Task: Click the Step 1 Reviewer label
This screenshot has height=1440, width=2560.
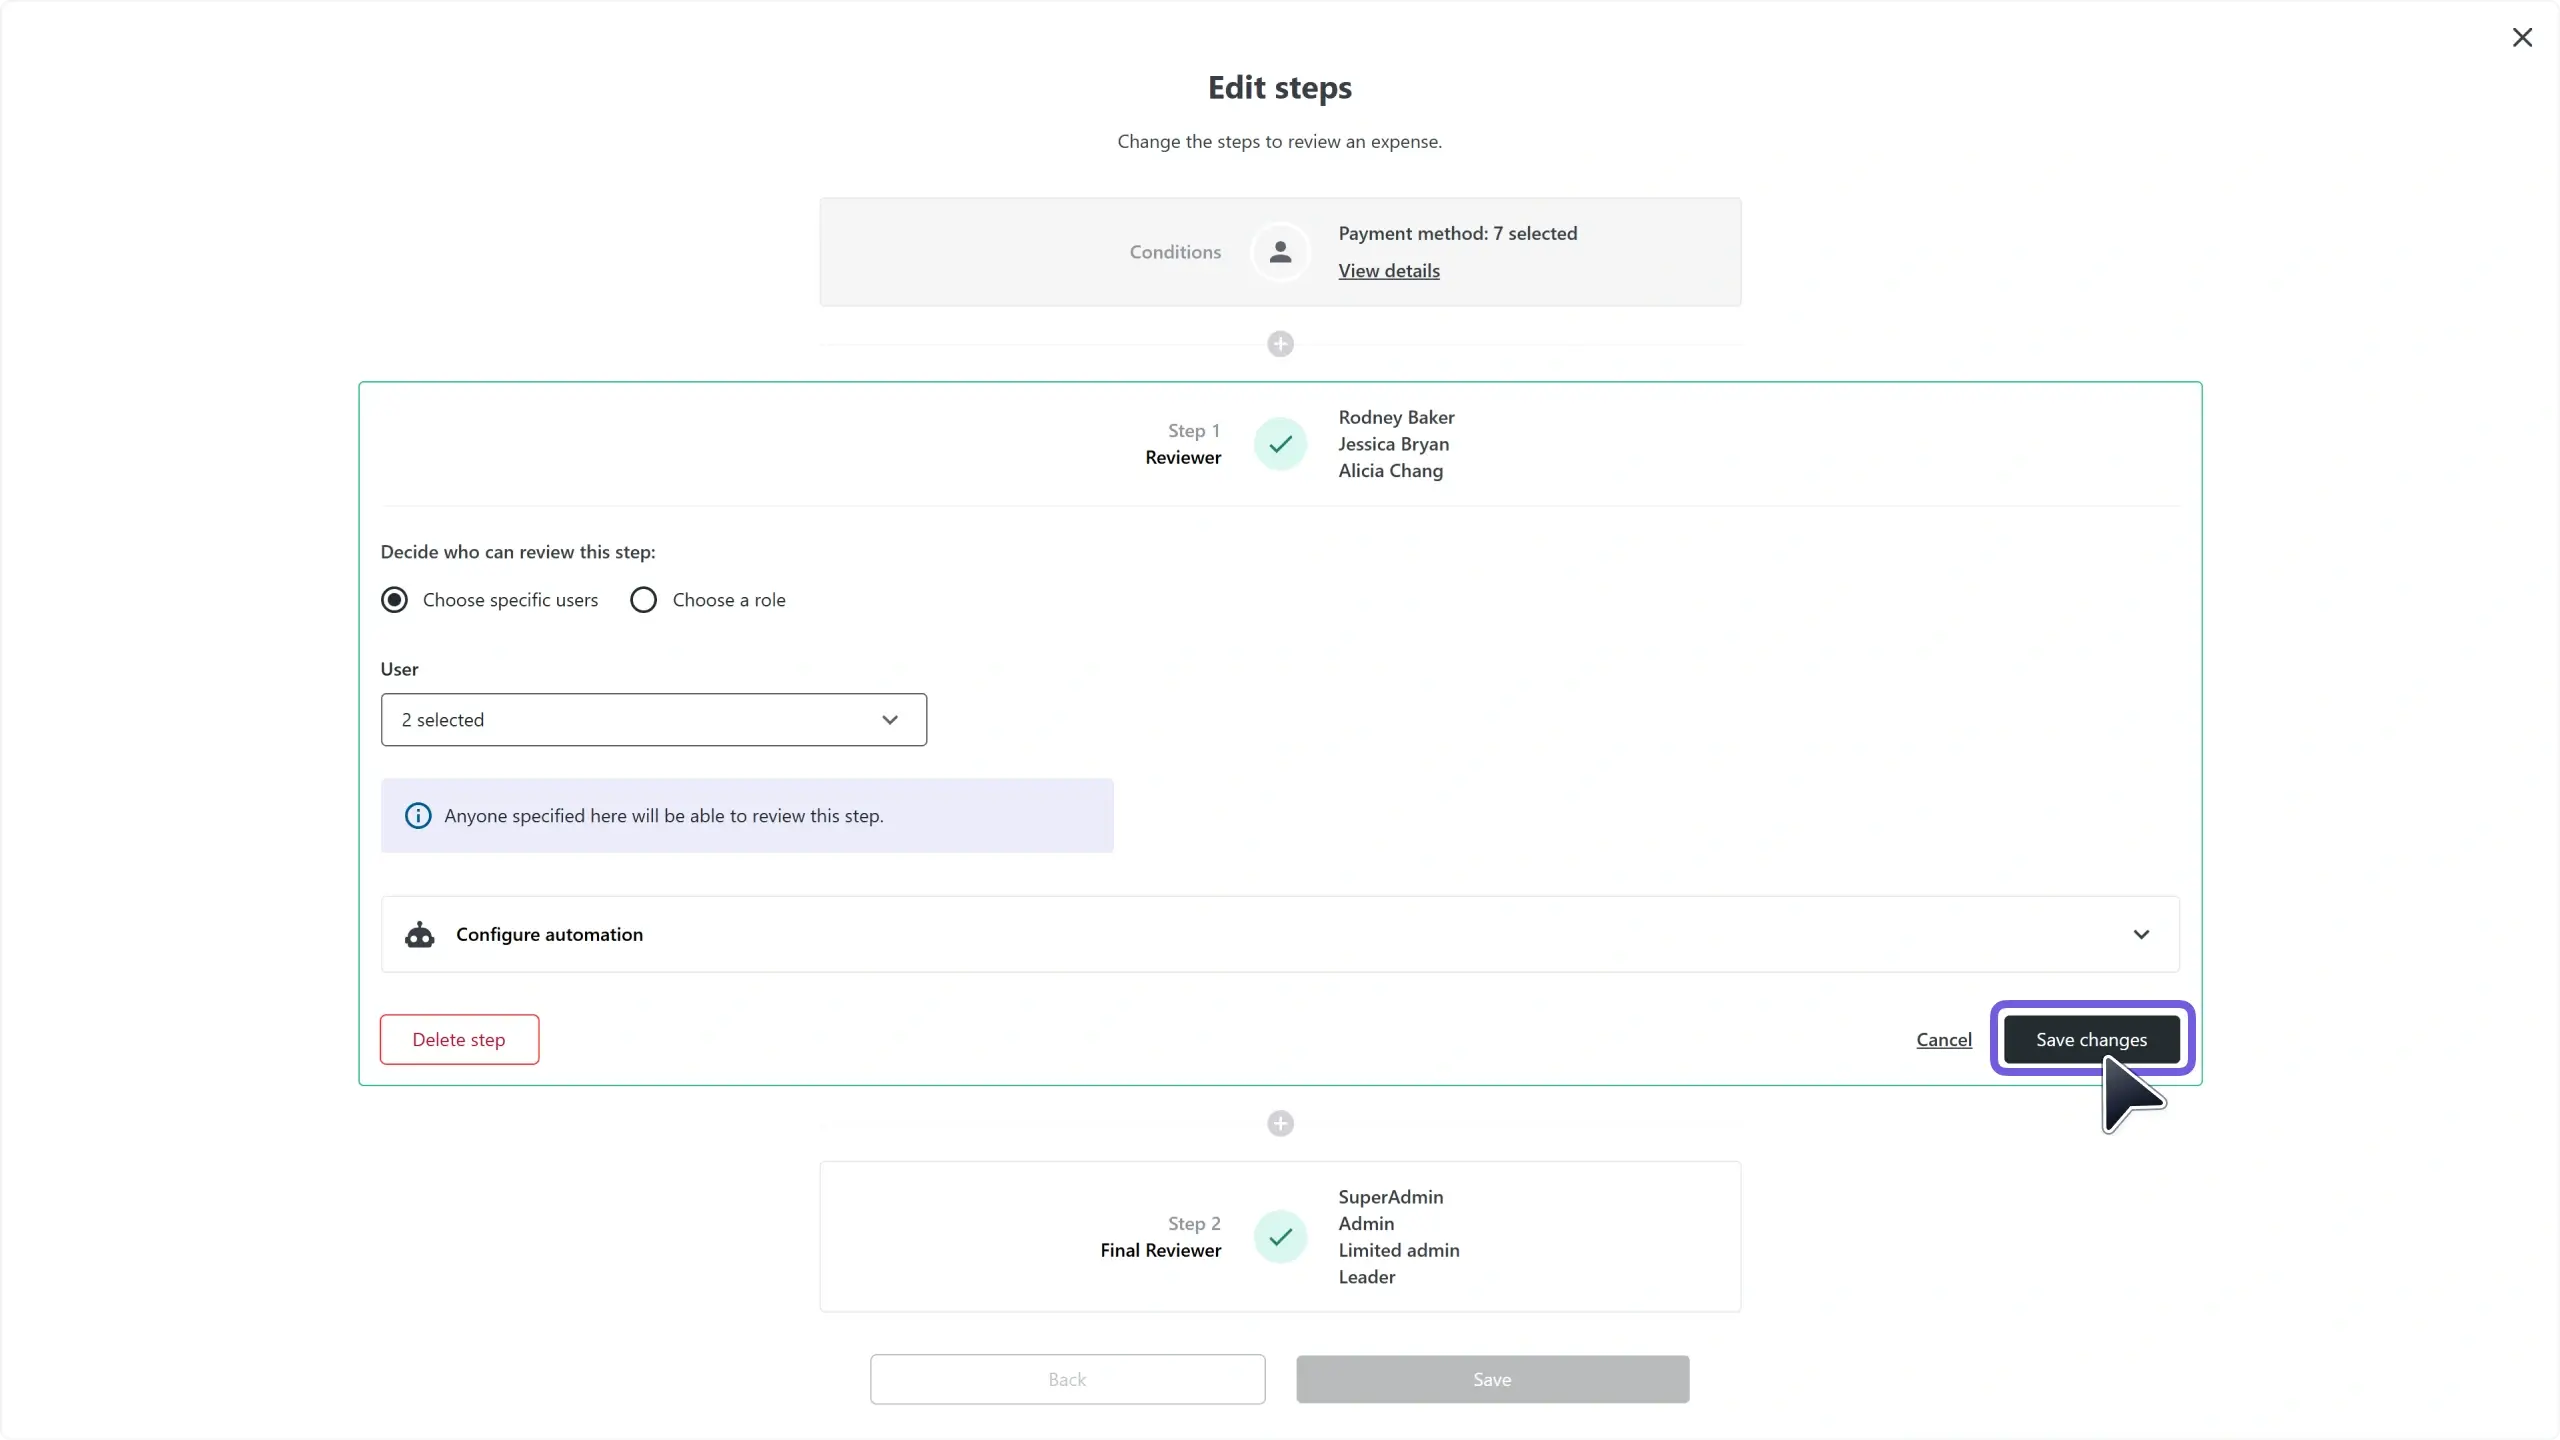Action: pos(1183,457)
